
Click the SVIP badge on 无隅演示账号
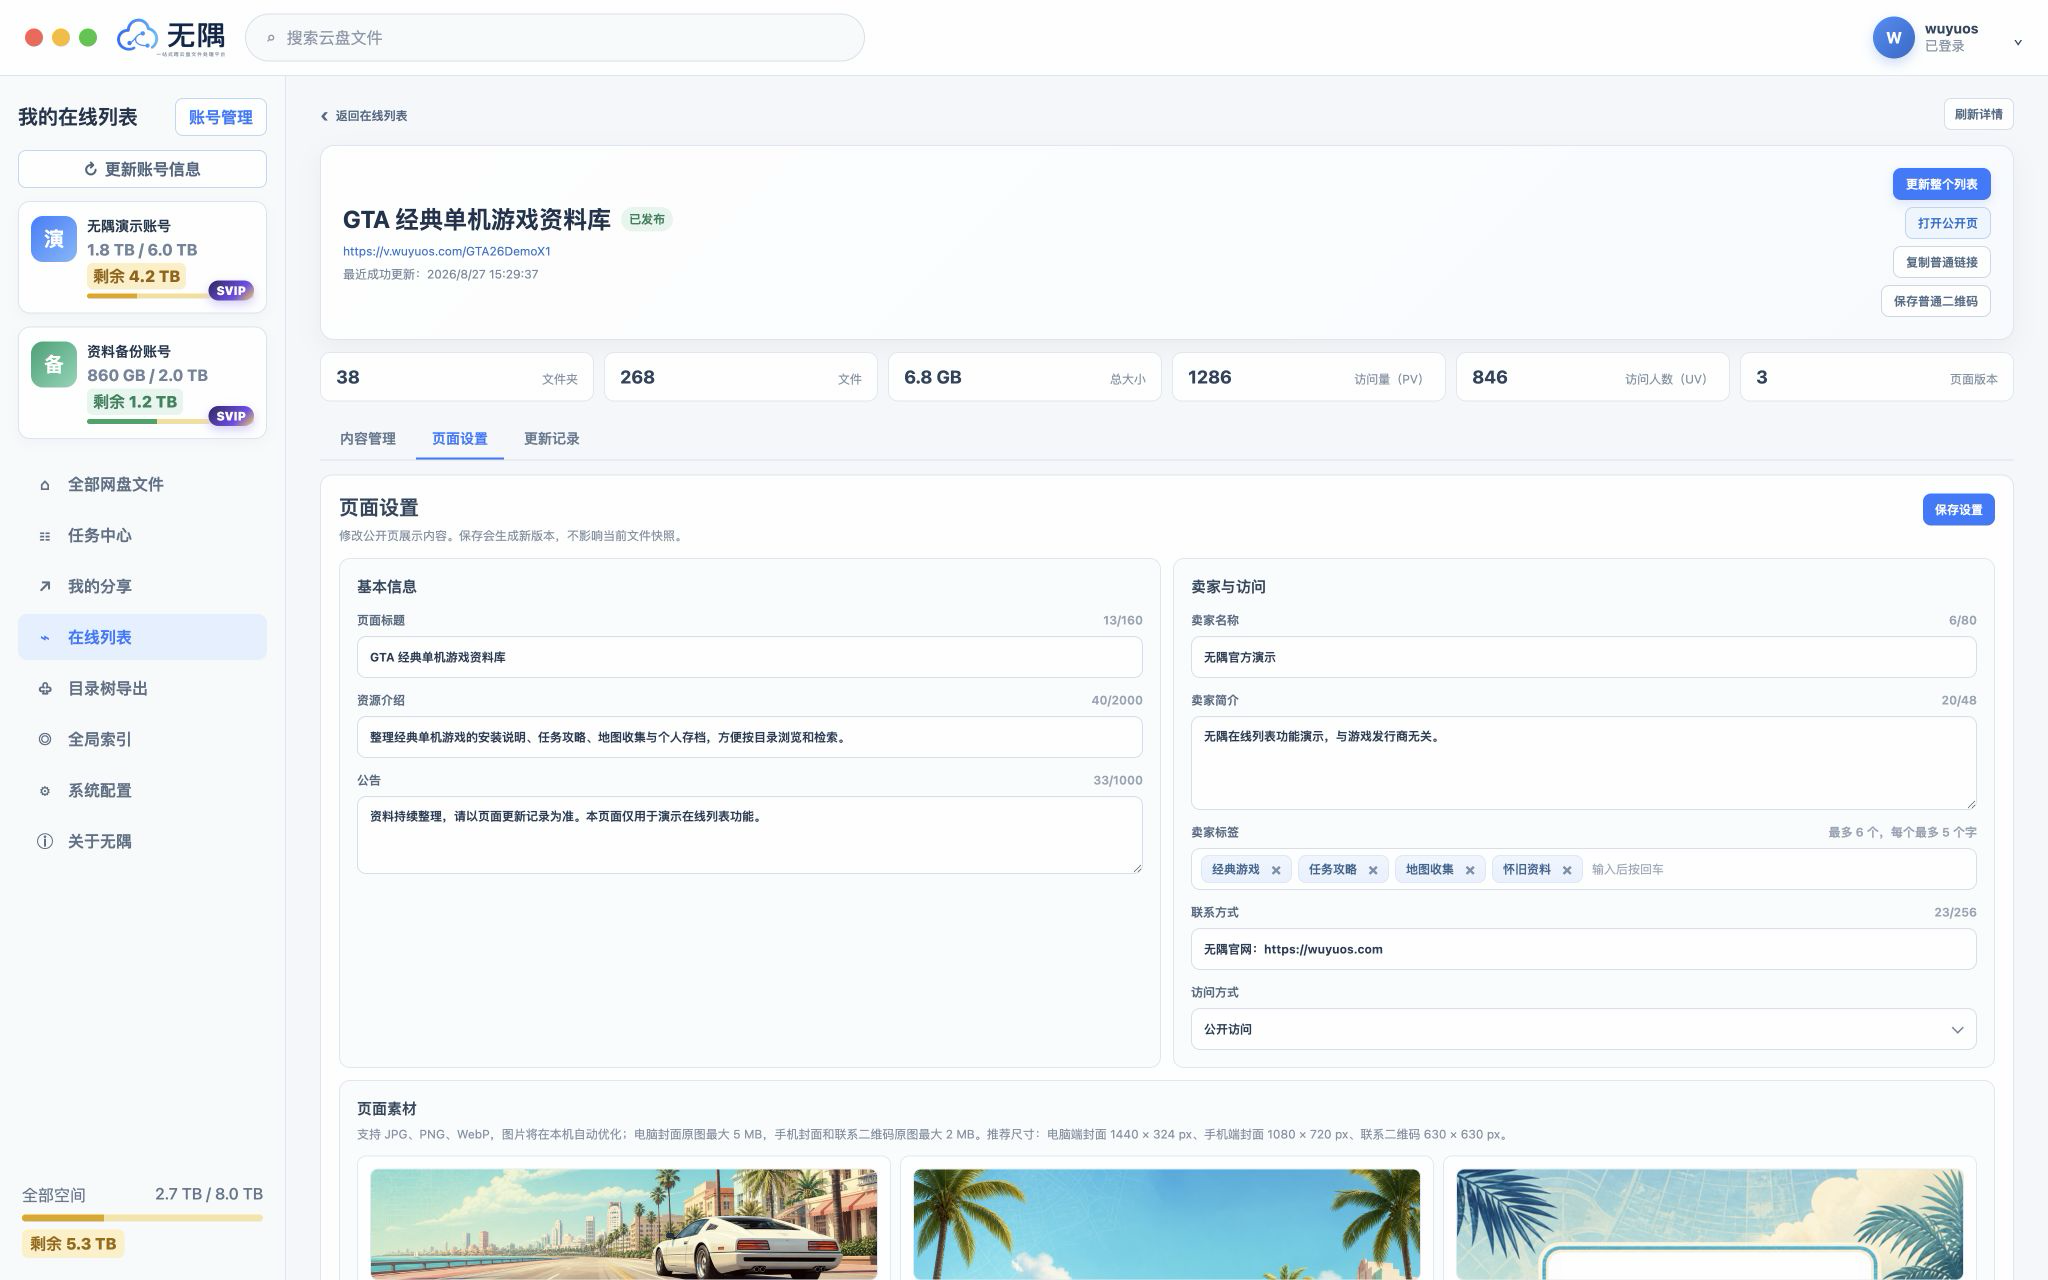click(x=231, y=291)
